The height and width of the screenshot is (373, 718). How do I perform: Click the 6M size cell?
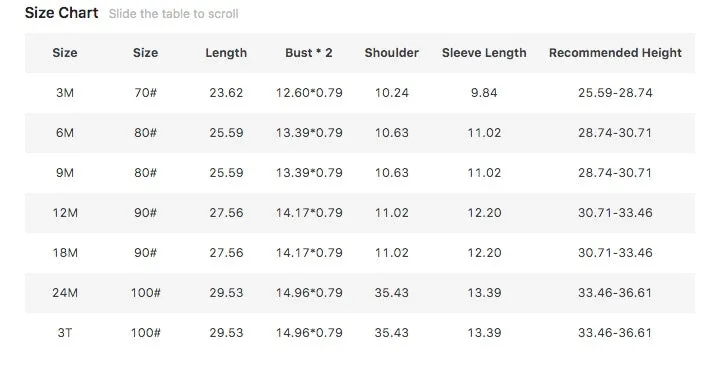pyautogui.click(x=65, y=133)
